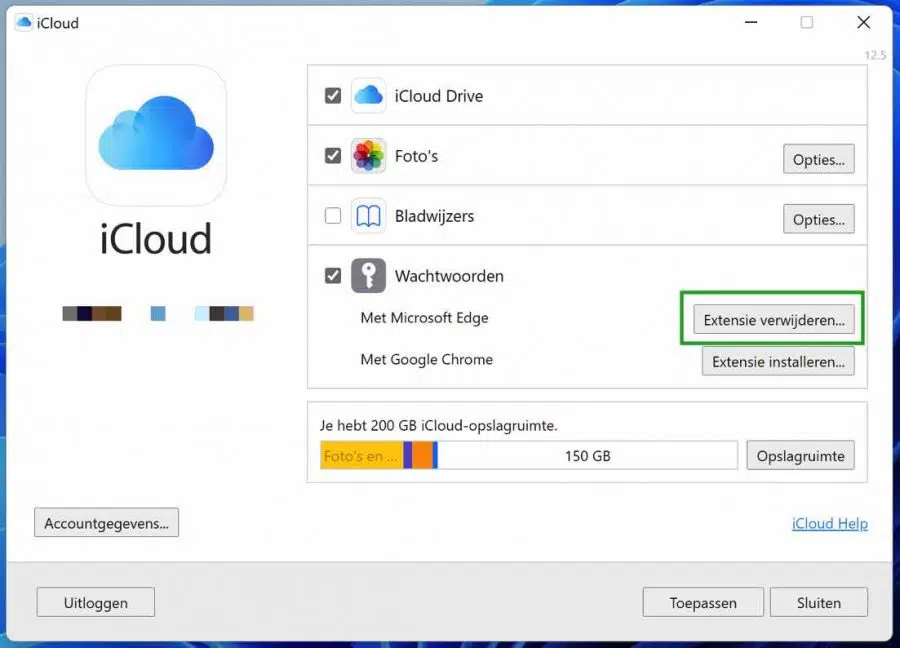Open the iCloud Help link

(830, 523)
